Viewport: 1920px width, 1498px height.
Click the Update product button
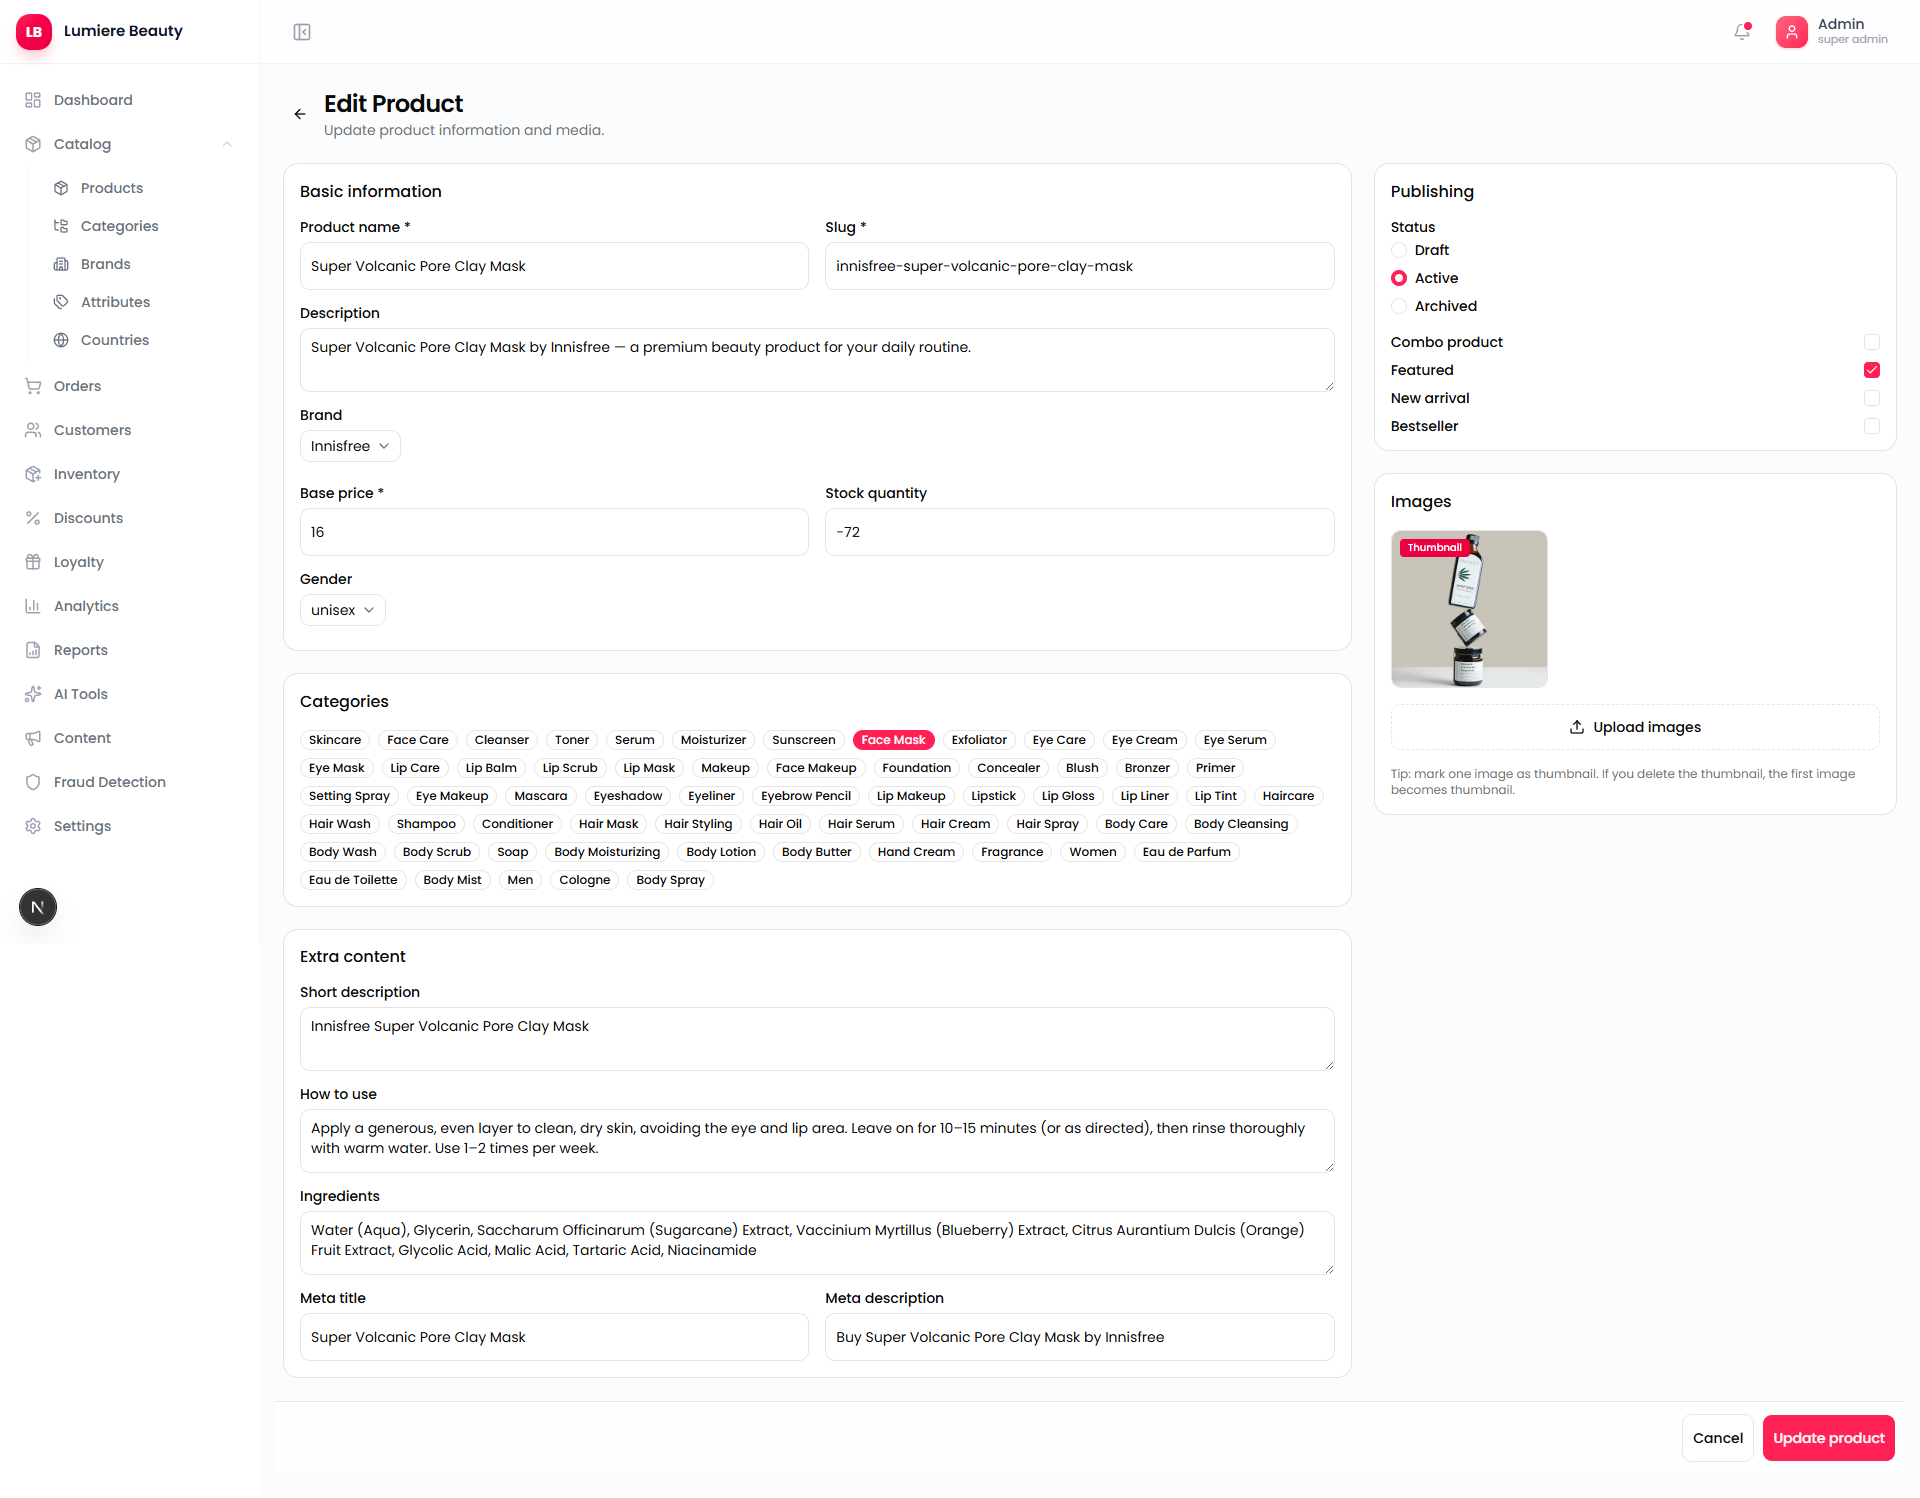(x=1828, y=1438)
